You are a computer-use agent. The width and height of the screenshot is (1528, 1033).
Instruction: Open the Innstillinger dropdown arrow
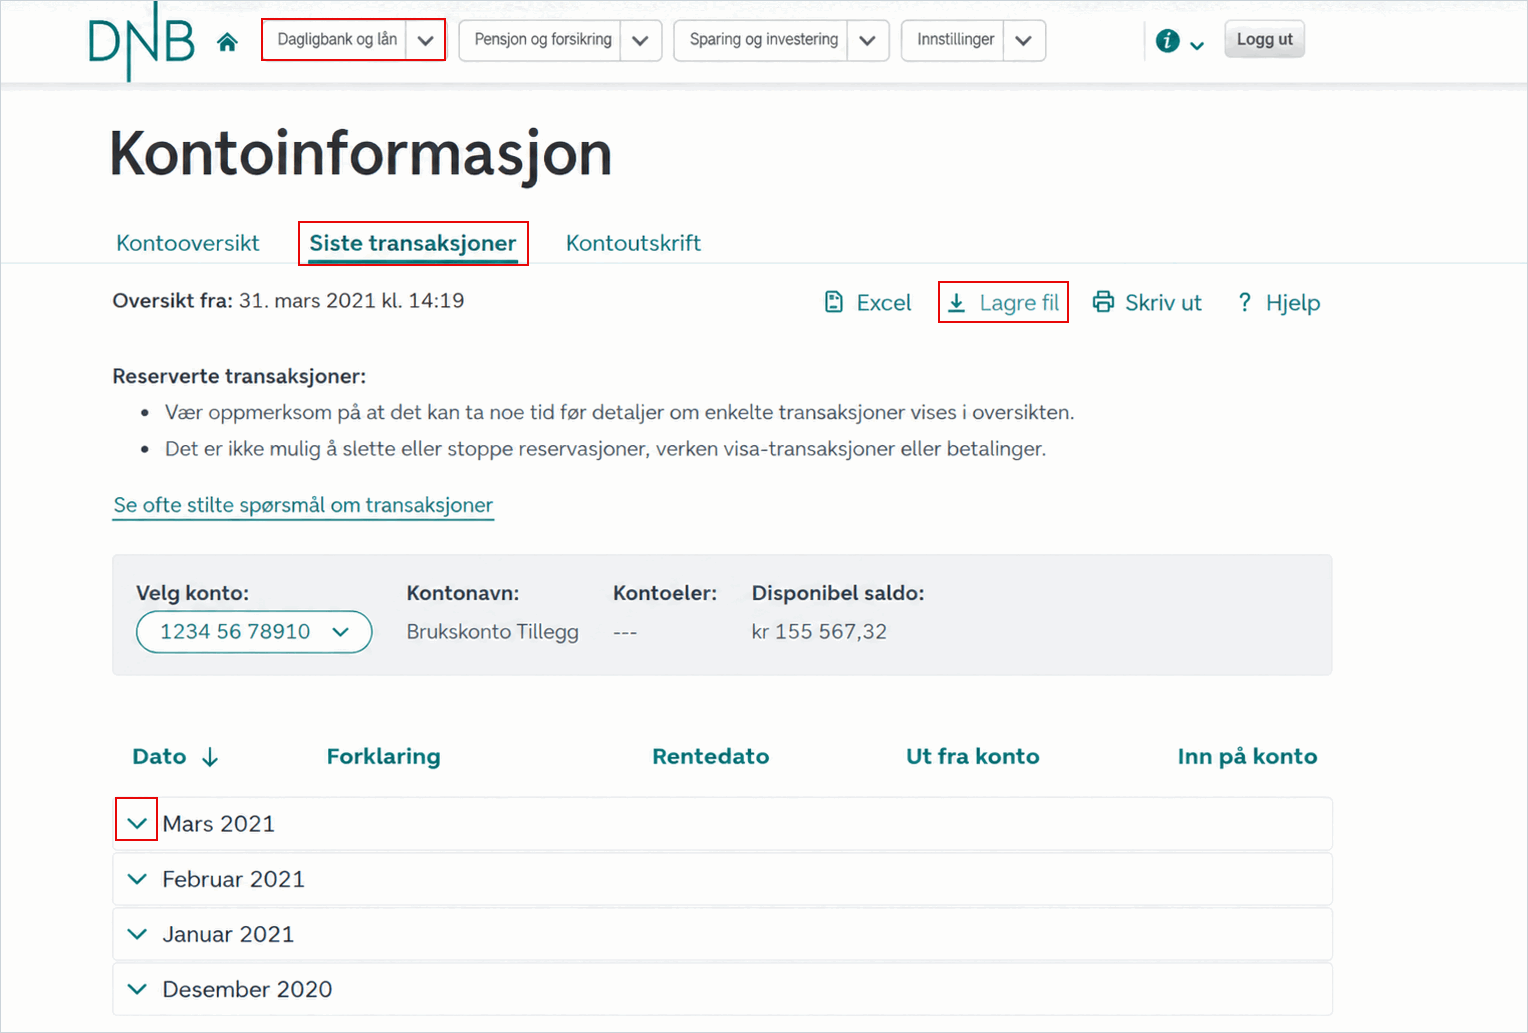(x=1024, y=41)
